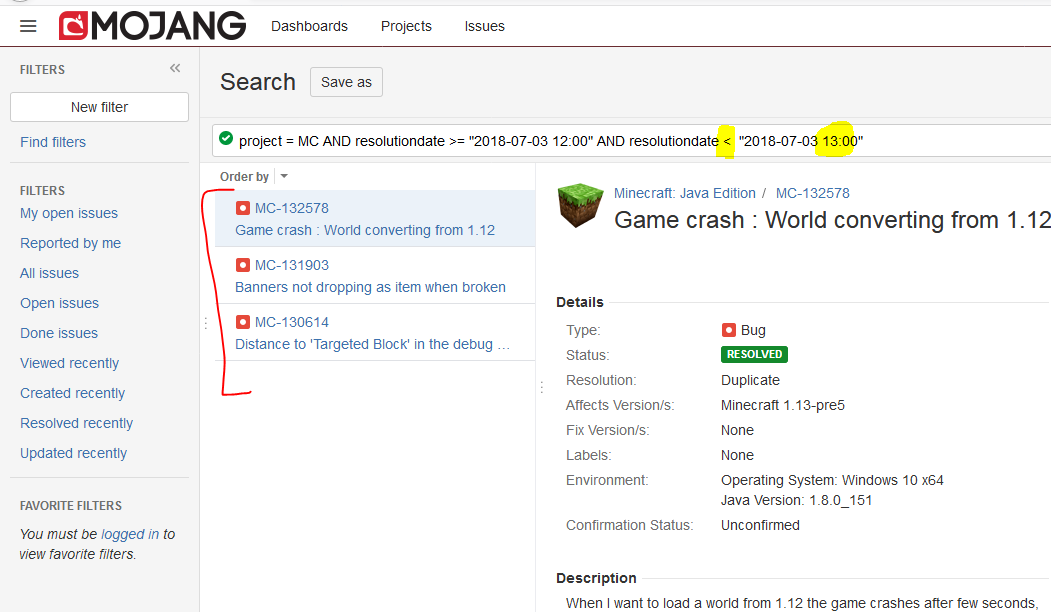
Task: Click the issue title in the detail pane
Action: [832, 220]
